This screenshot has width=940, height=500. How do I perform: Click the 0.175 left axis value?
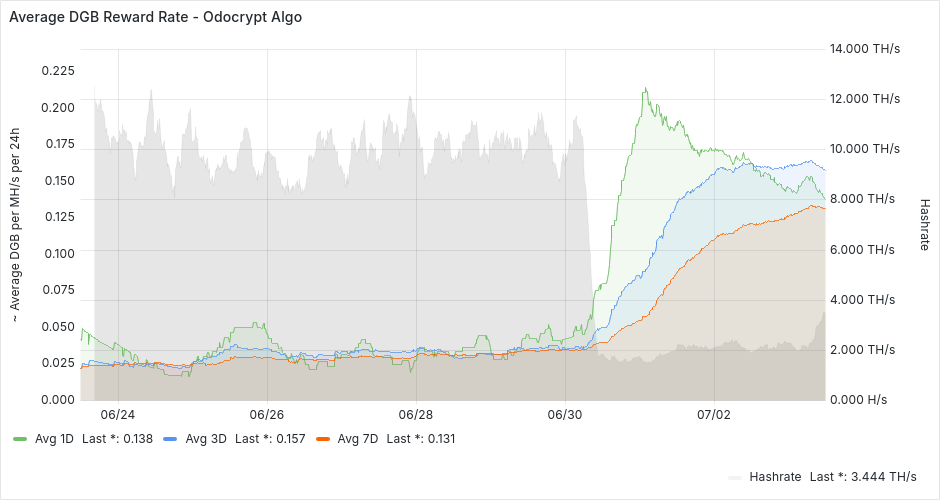point(58,144)
